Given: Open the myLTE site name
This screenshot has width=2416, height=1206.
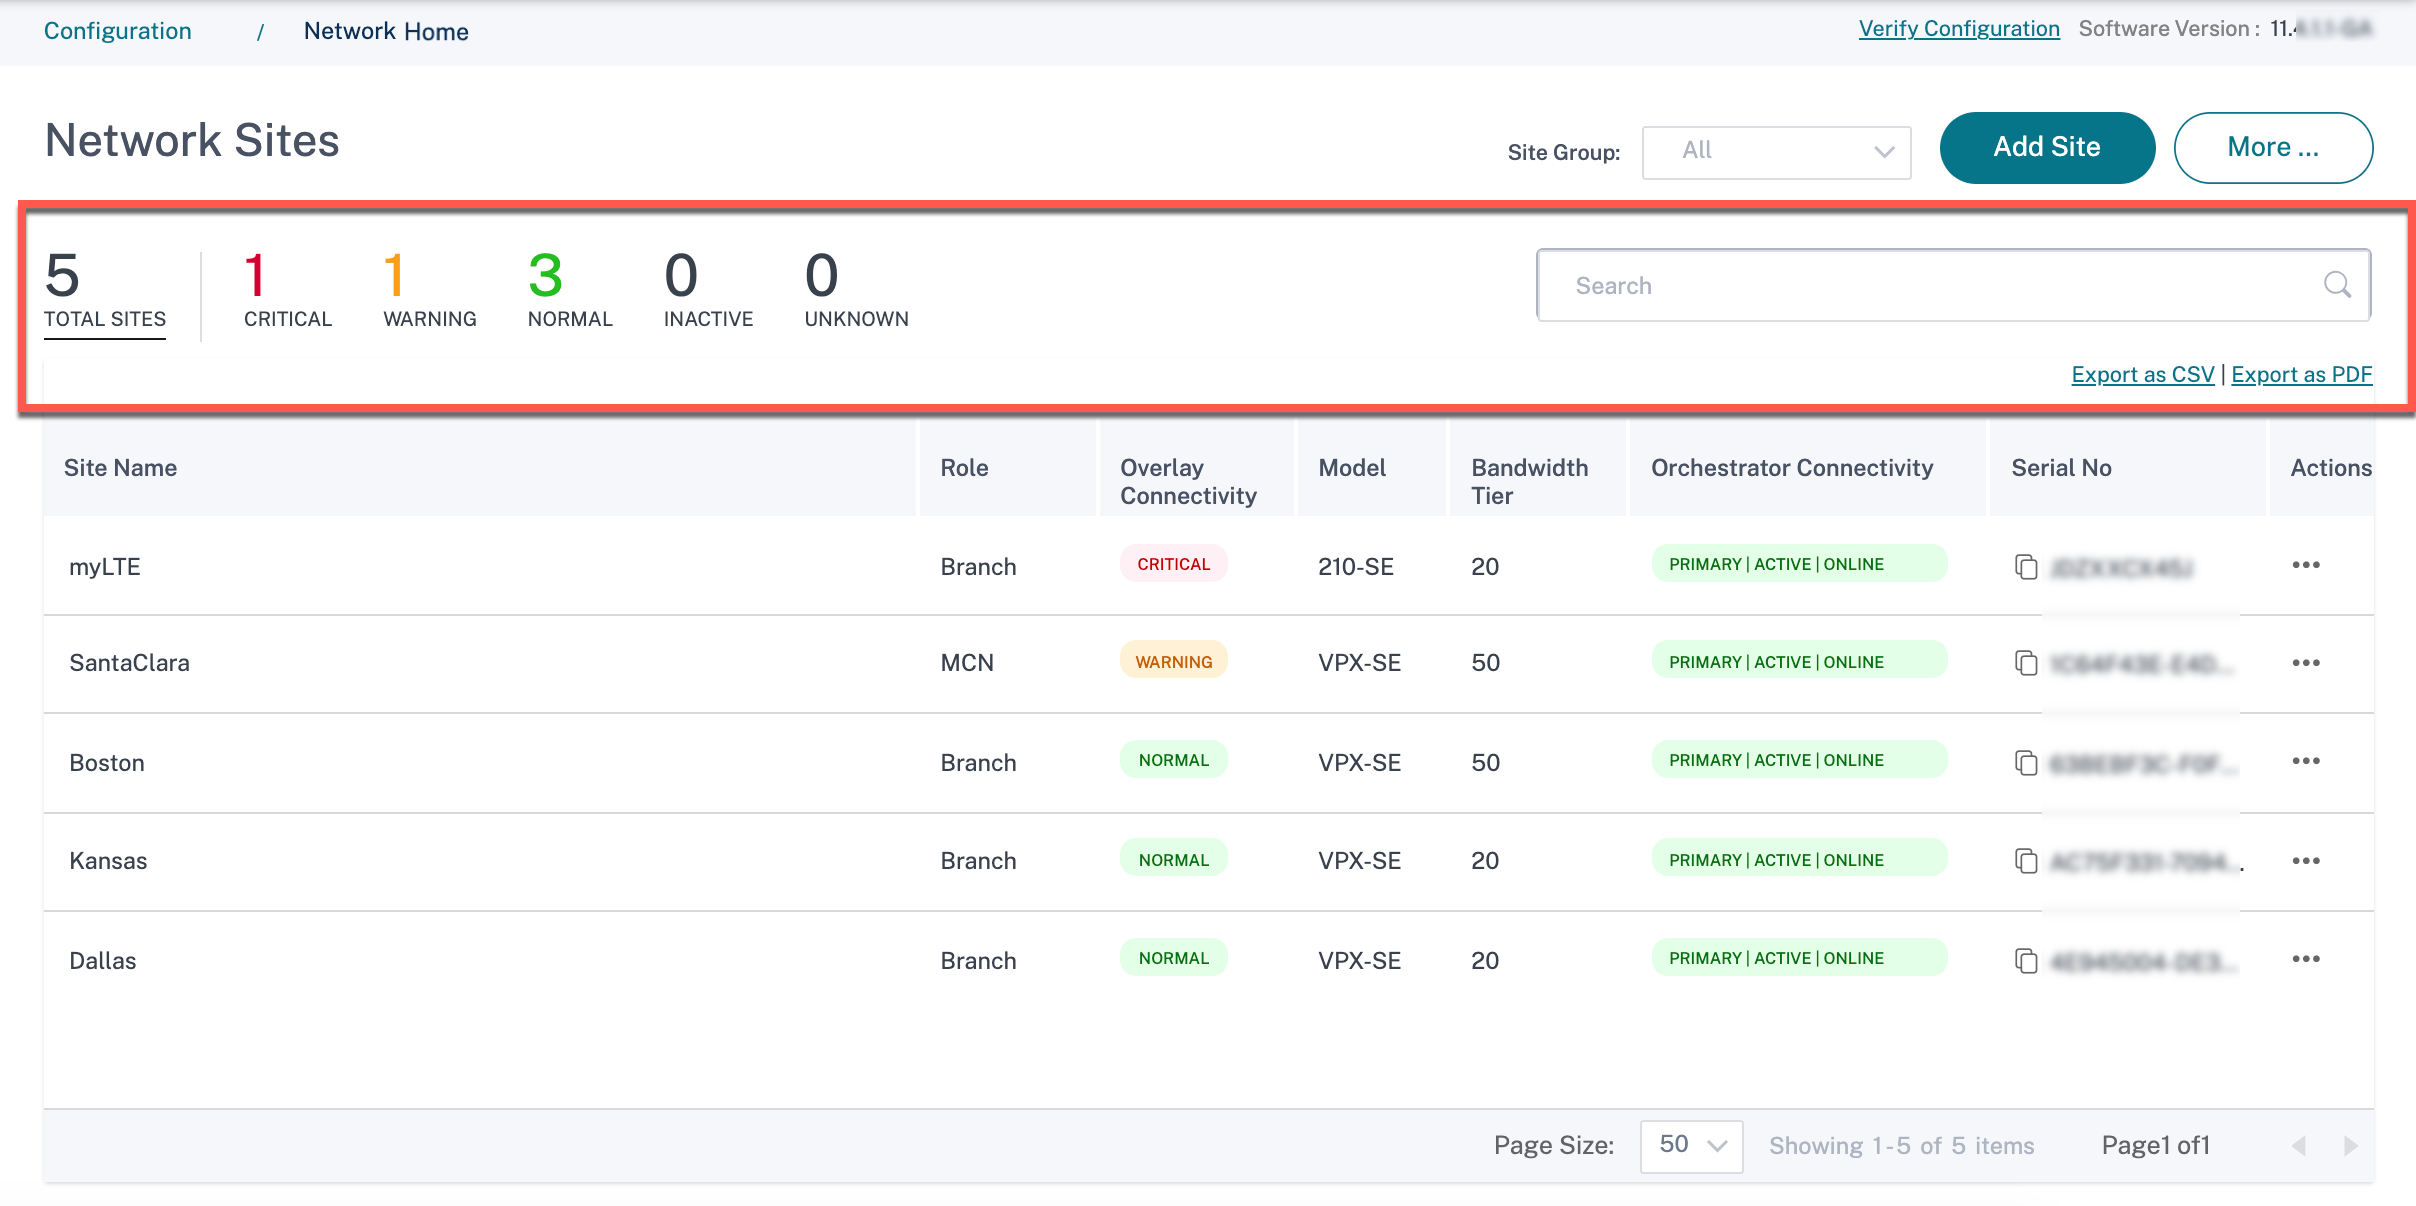Looking at the screenshot, I should (x=105, y=567).
